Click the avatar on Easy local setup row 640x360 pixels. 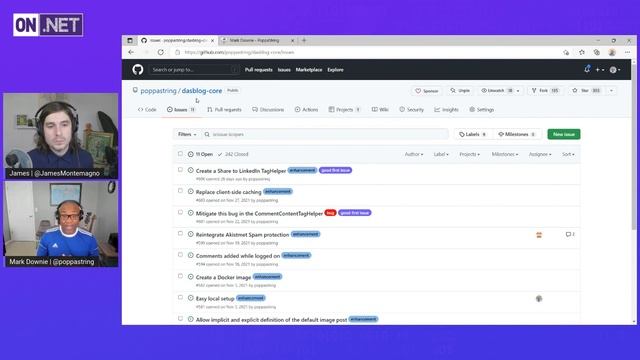[x=539, y=298]
